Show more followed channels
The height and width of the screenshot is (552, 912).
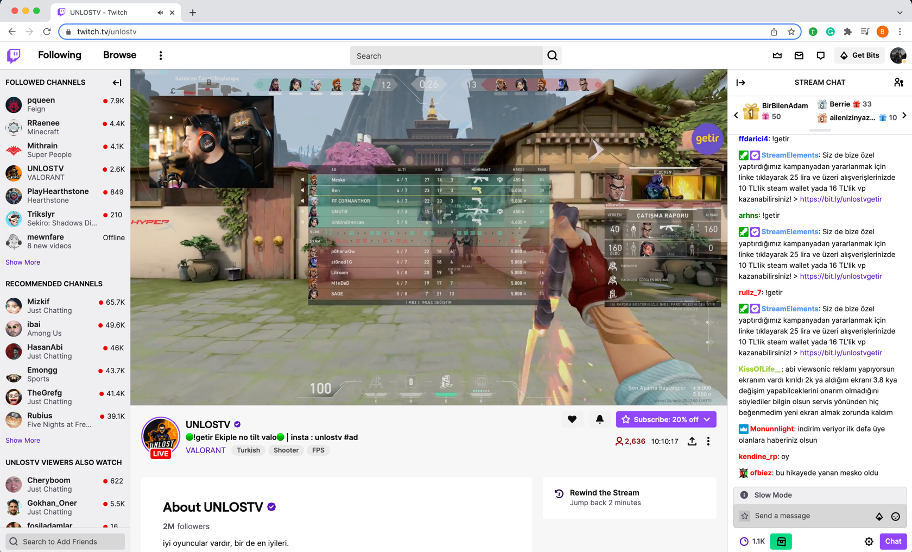[x=23, y=262]
